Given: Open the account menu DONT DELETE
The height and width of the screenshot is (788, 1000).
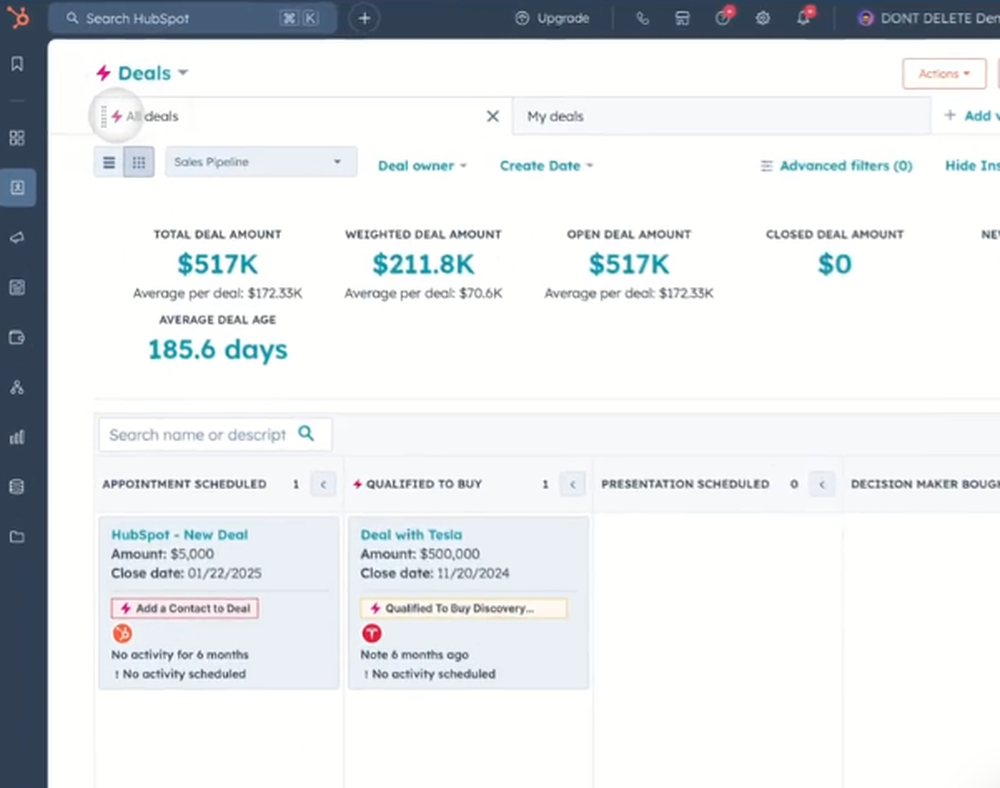Looking at the screenshot, I should coord(929,18).
